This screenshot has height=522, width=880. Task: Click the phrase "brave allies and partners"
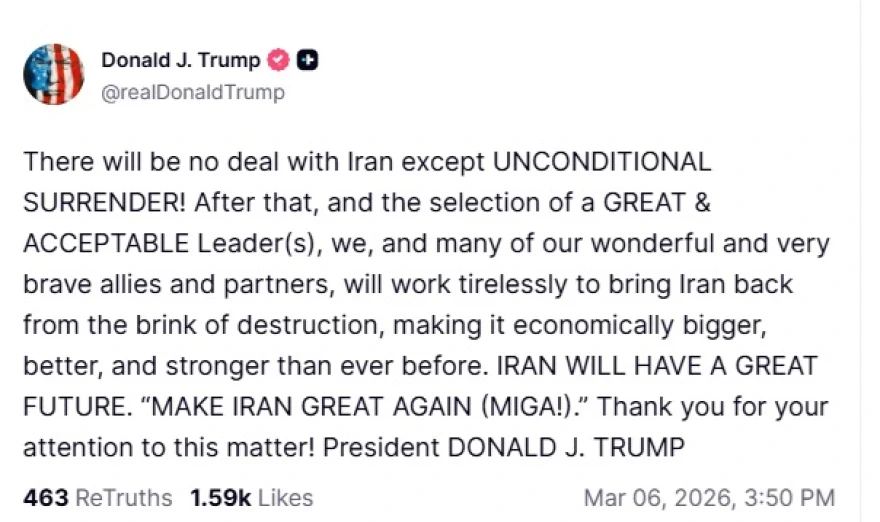pyautogui.click(x=177, y=284)
